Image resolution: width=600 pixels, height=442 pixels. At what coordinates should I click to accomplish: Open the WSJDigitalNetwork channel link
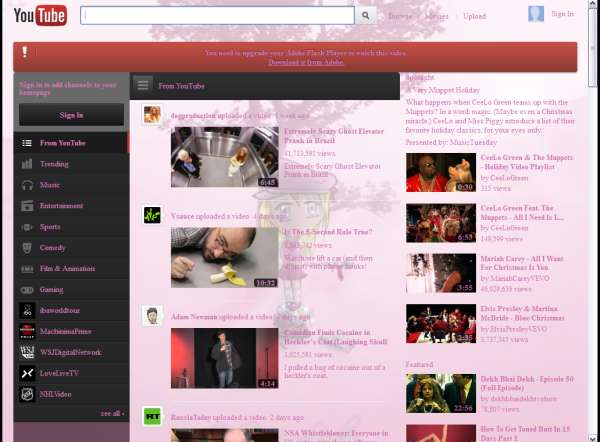coord(71,352)
